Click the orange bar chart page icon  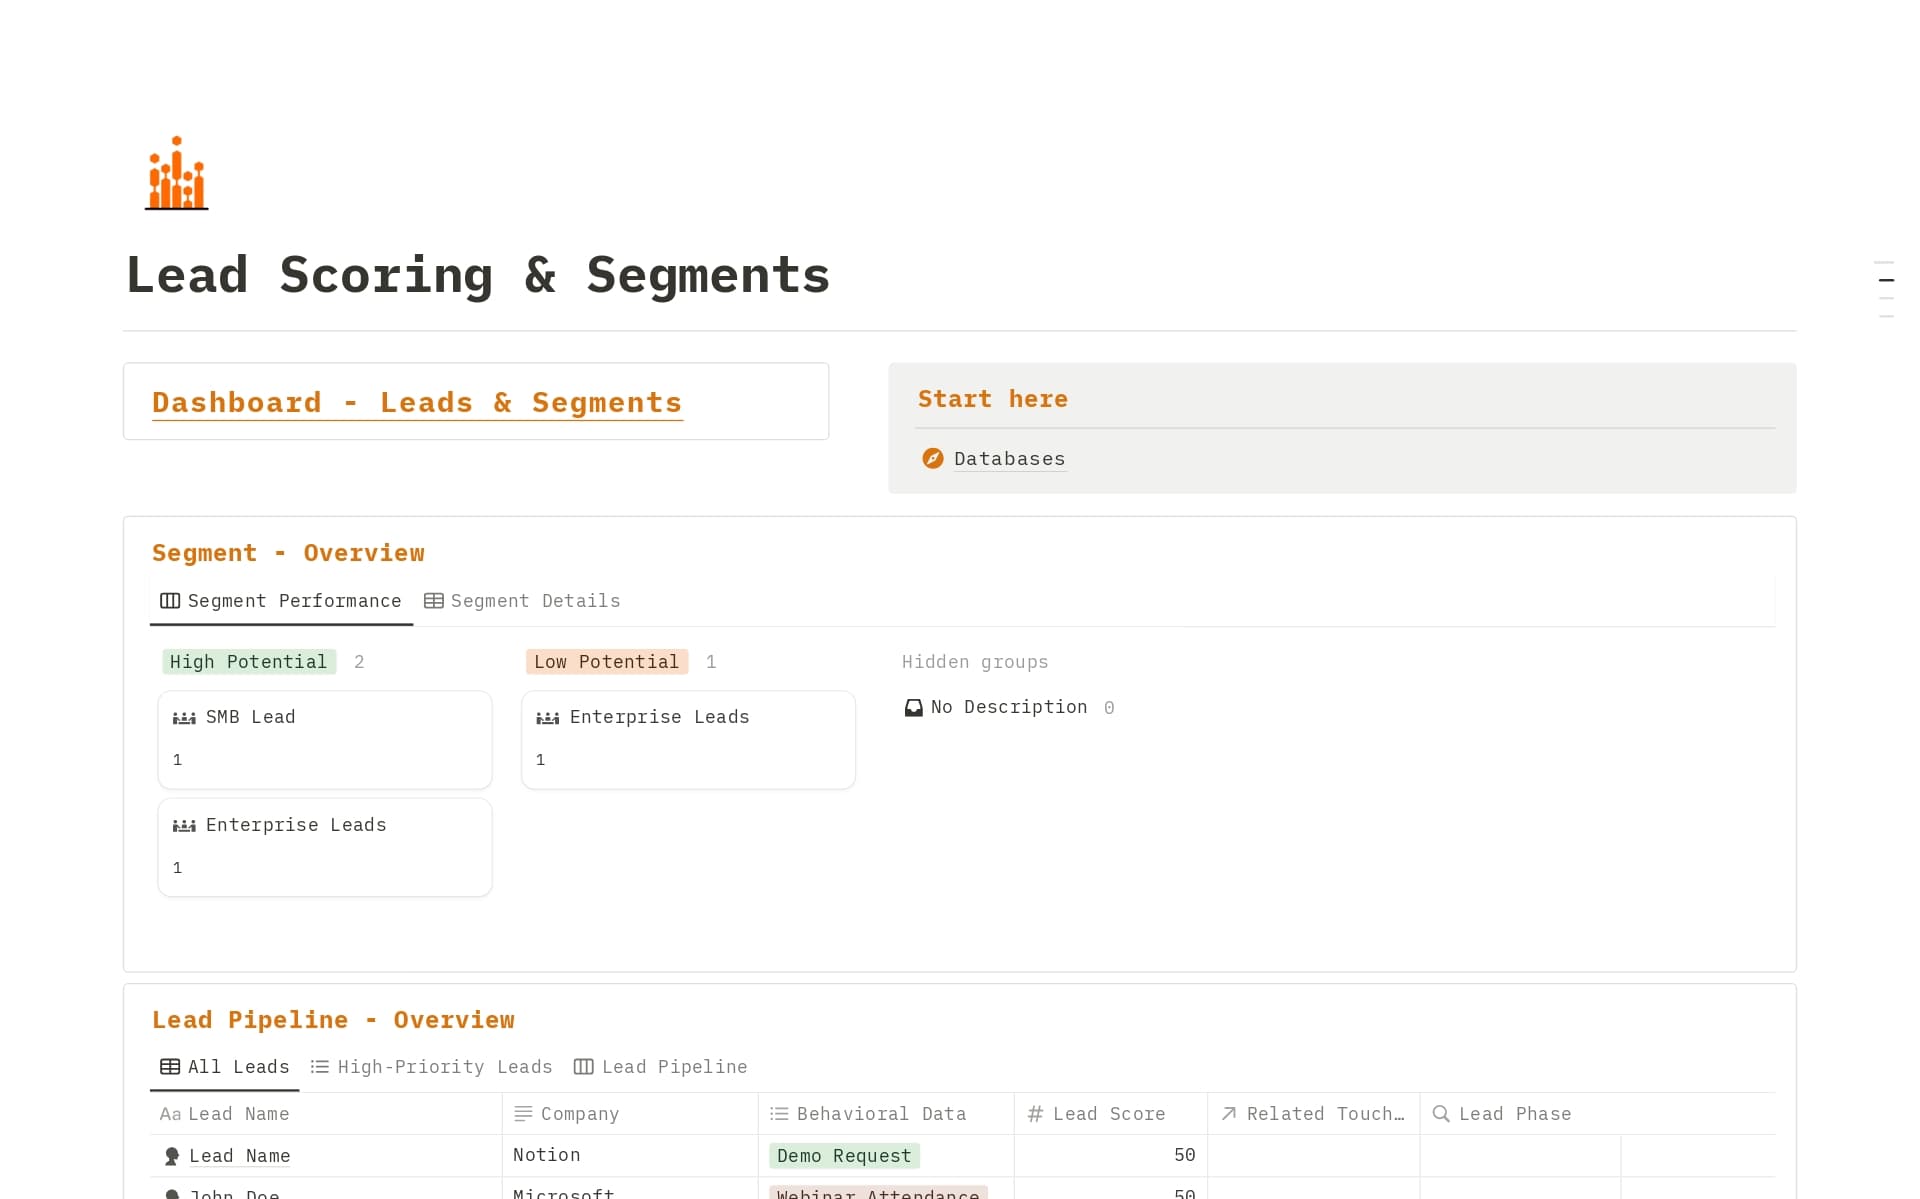coord(176,173)
